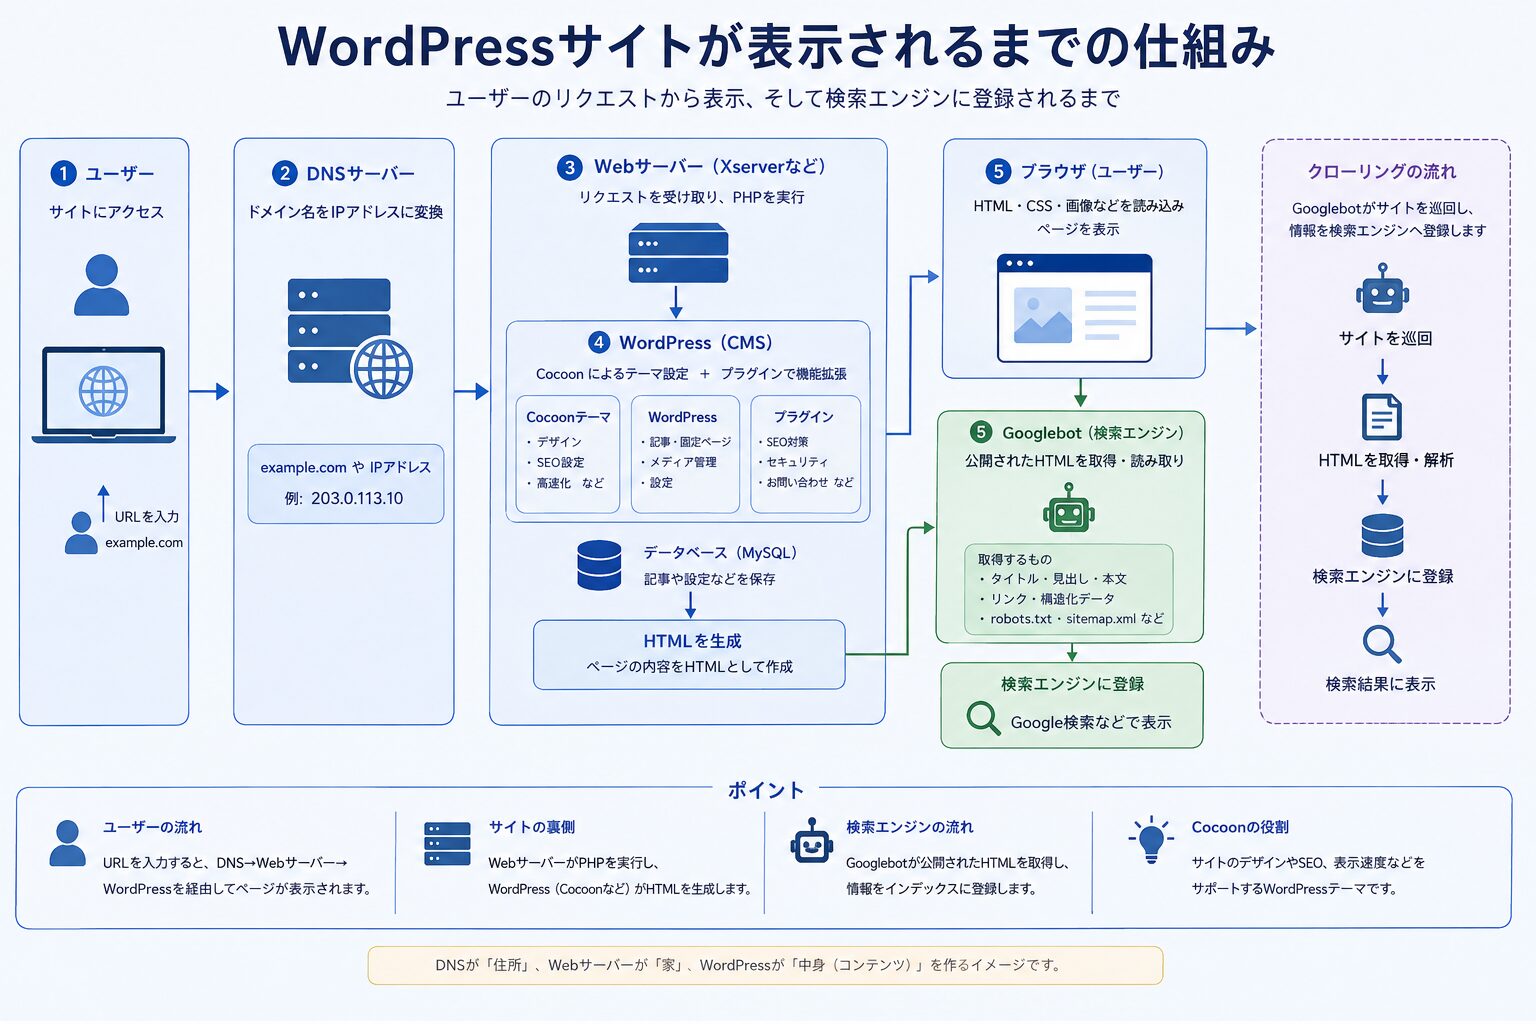Click the Web server icon under リクエストを受け取り
This screenshot has height=1024, width=1536.
[x=678, y=253]
